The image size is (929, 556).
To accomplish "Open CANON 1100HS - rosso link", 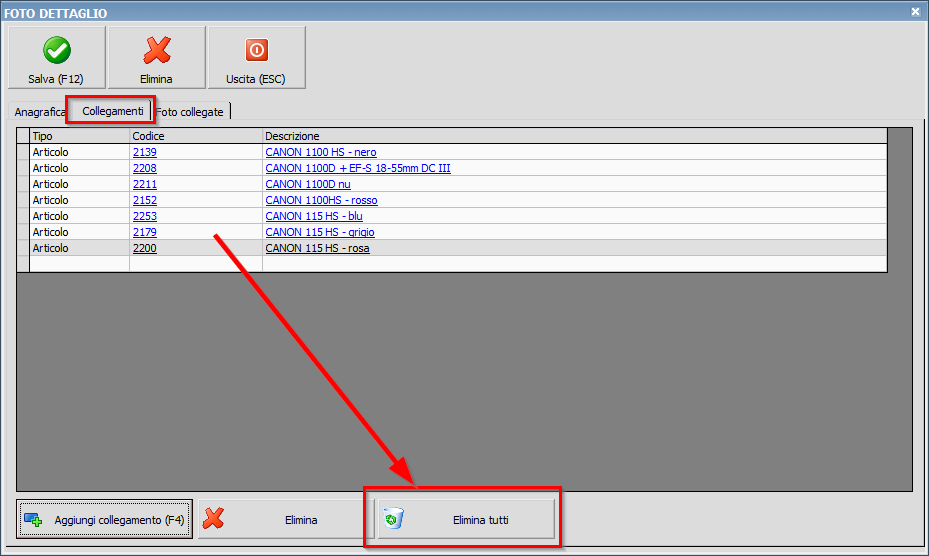I will tap(321, 200).
